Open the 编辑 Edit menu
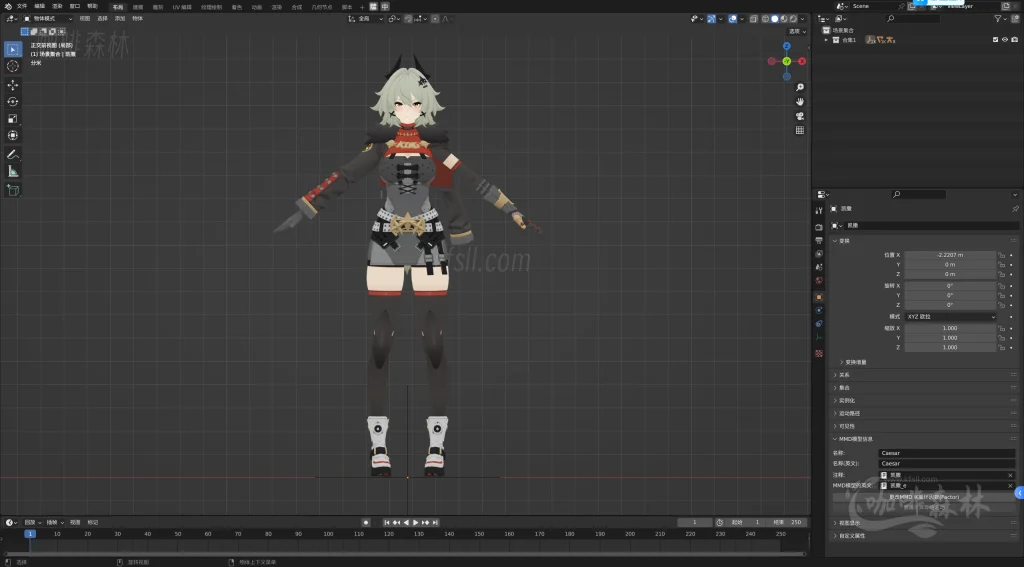Image resolution: width=1024 pixels, height=567 pixels. 40,6
